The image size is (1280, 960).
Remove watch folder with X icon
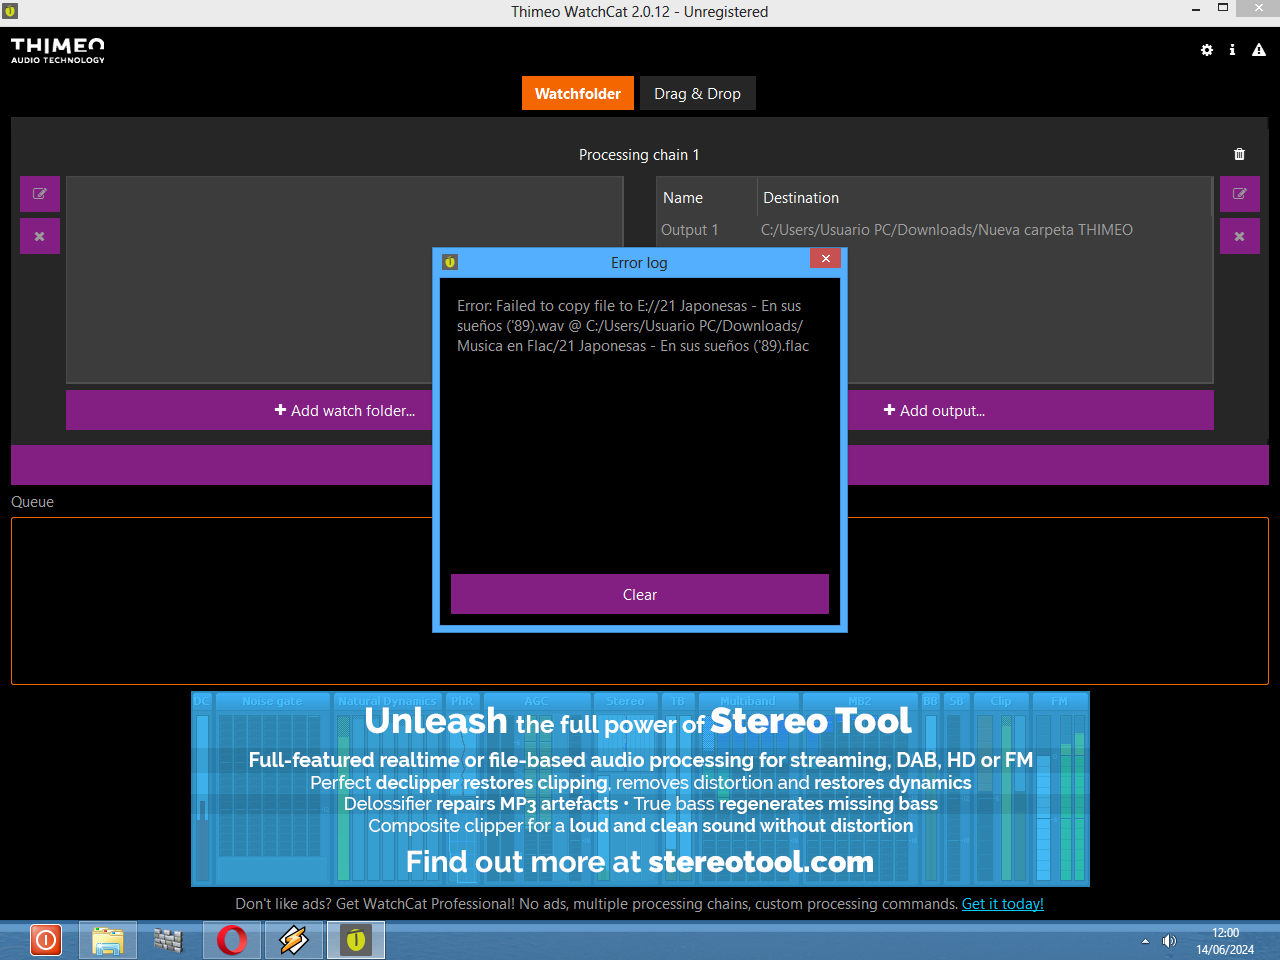(40, 236)
